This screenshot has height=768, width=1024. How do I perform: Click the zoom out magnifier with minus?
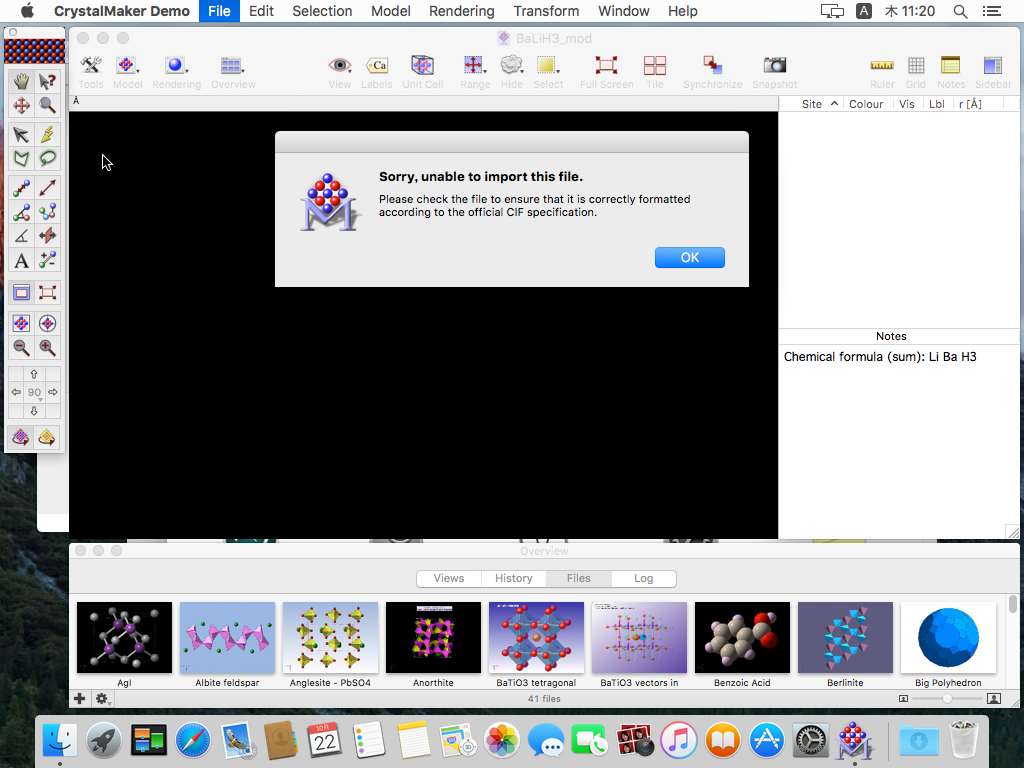(22, 347)
